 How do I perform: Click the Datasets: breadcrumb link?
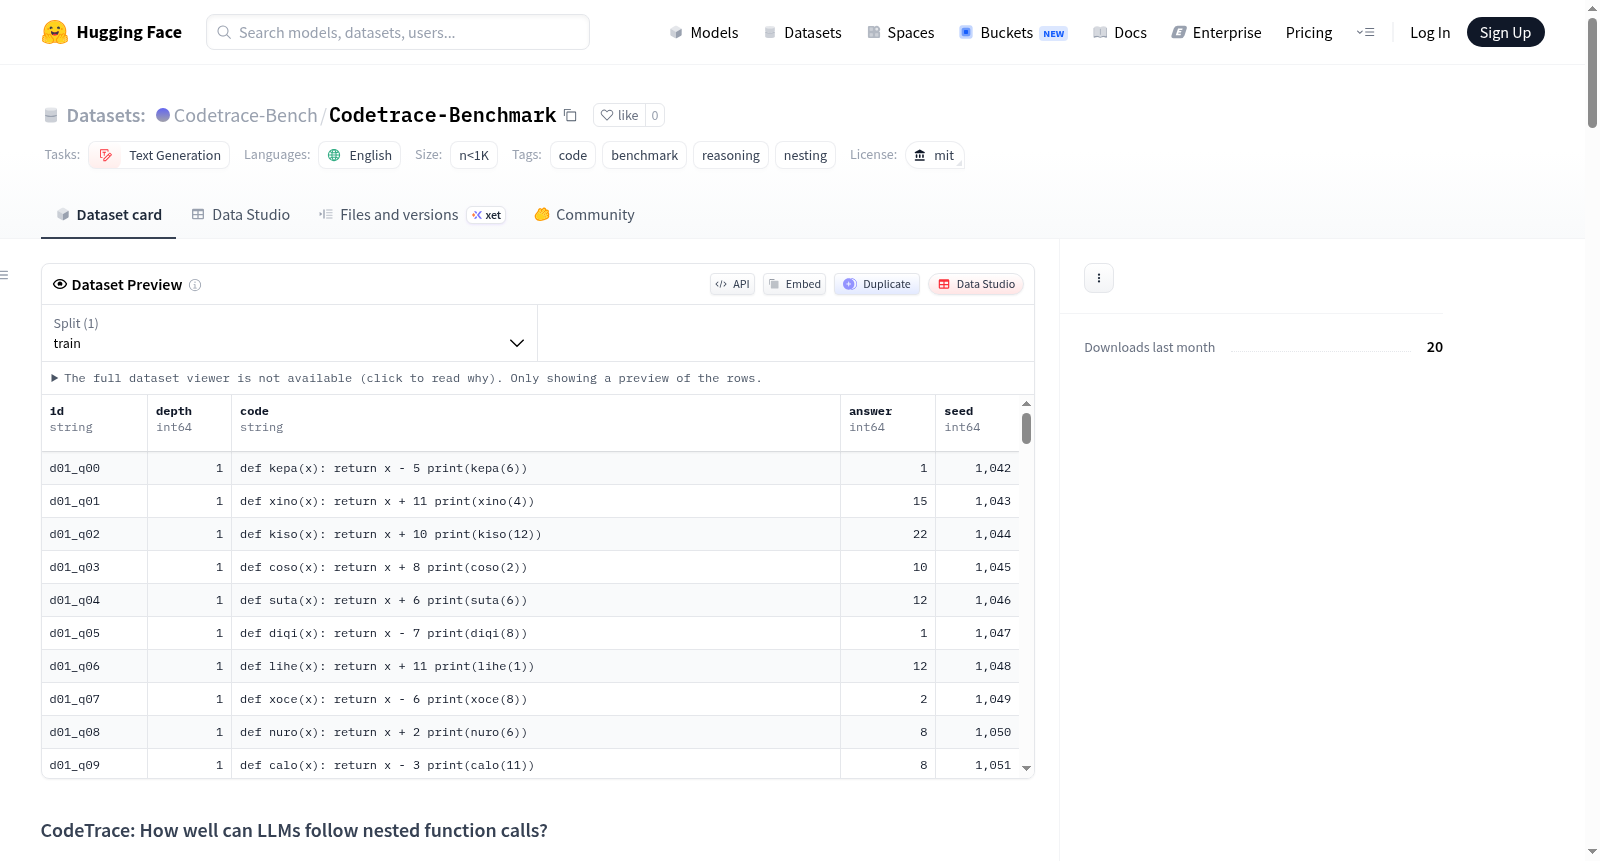coord(105,115)
